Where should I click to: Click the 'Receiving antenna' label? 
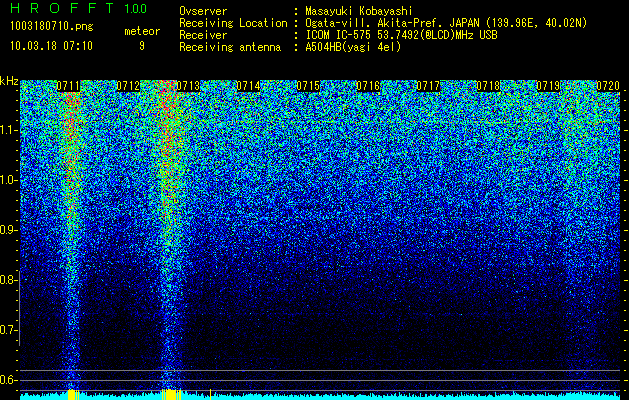(x=230, y=47)
